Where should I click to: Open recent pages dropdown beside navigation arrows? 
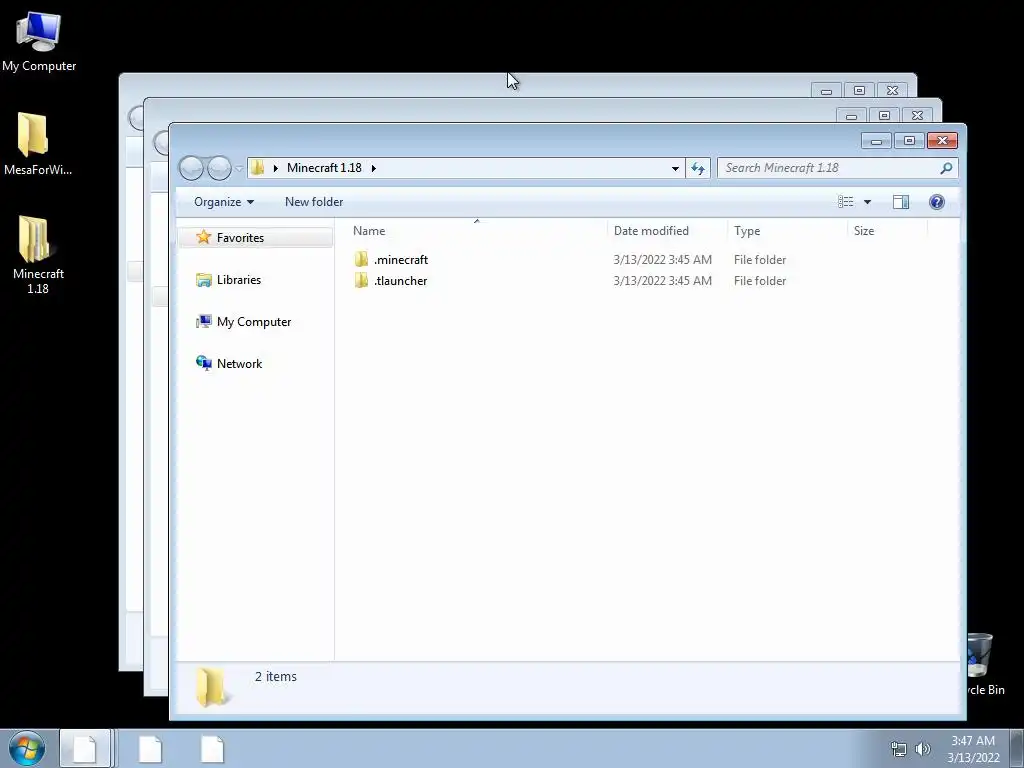(239, 168)
